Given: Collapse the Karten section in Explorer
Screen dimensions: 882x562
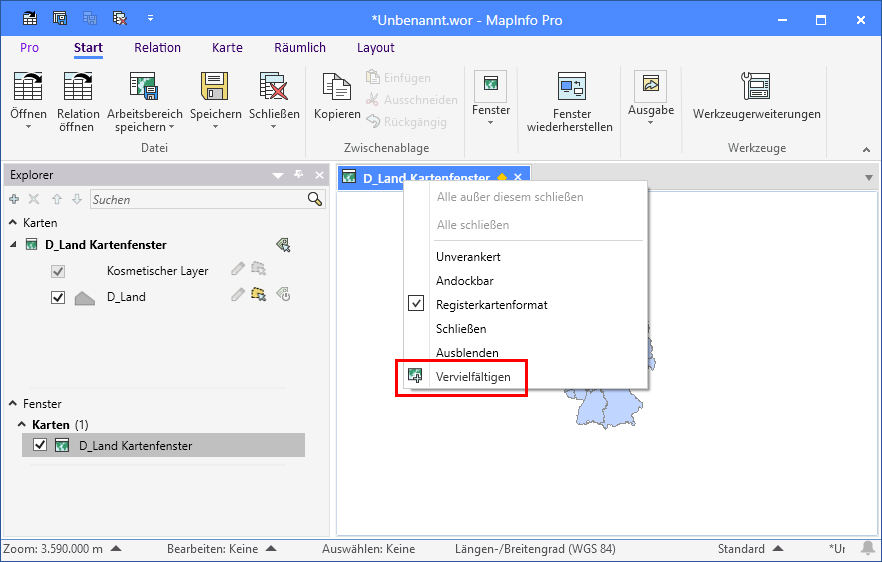Looking at the screenshot, I should 13,223.
